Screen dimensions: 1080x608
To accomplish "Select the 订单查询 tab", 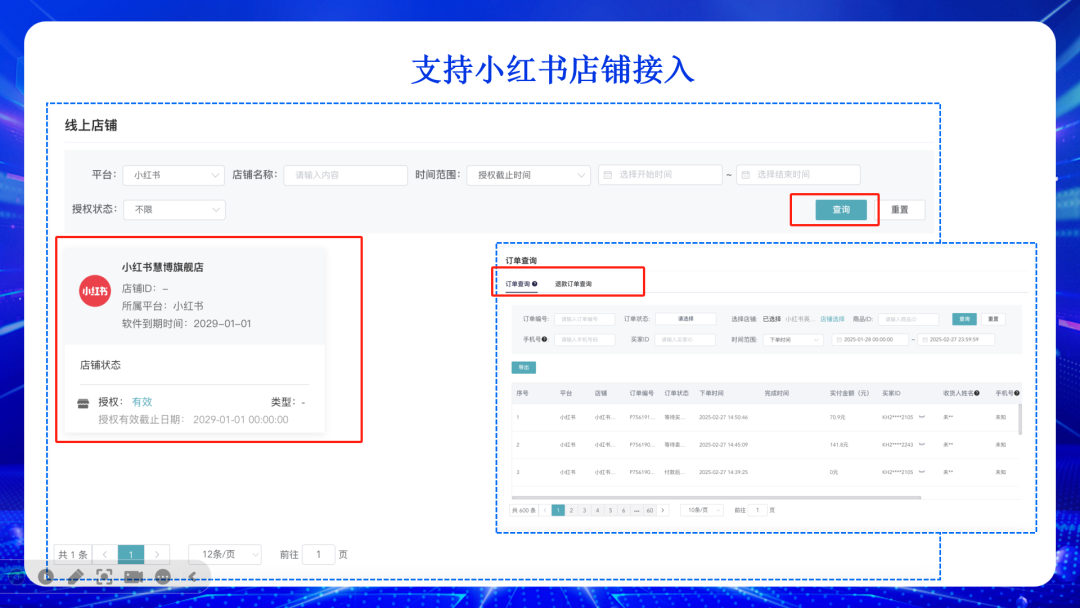I will (x=521, y=284).
